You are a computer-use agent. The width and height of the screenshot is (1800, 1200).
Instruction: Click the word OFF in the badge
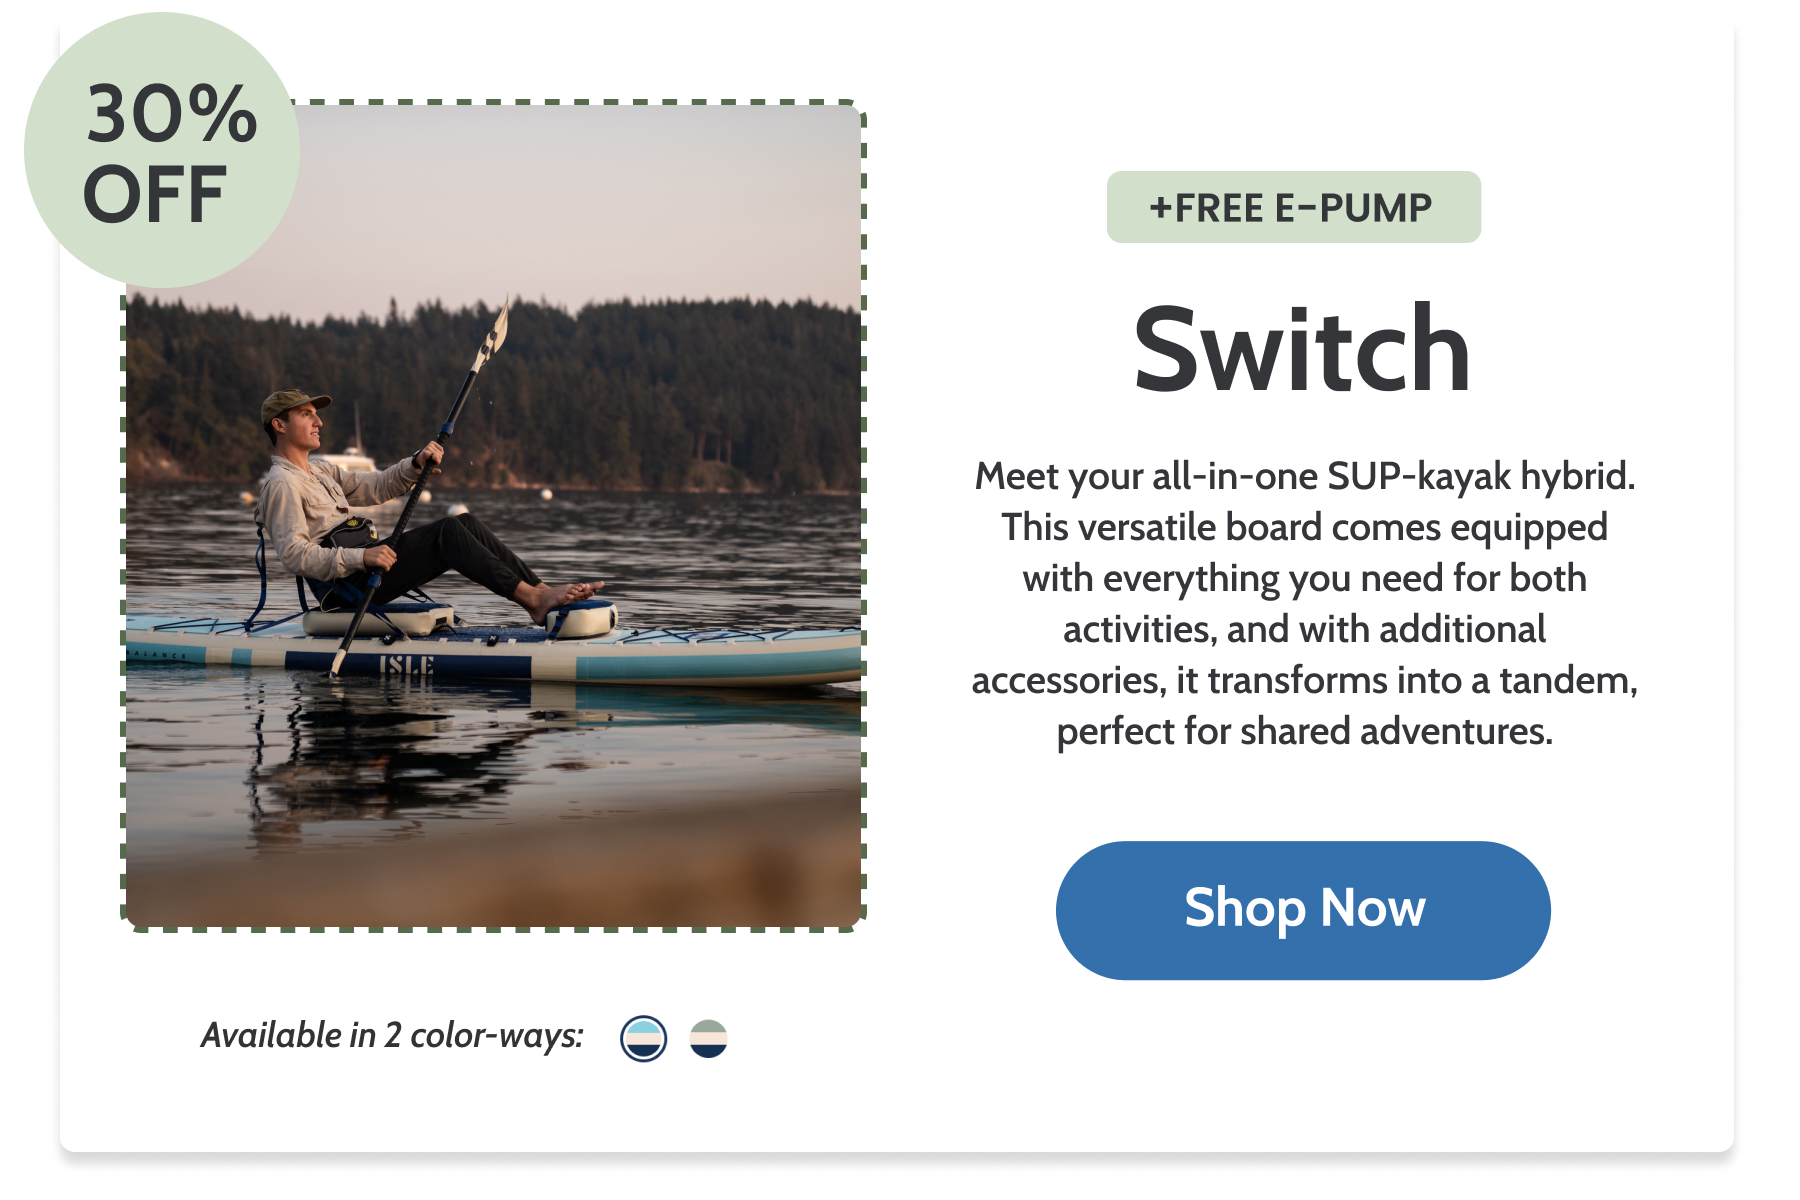click(x=155, y=195)
